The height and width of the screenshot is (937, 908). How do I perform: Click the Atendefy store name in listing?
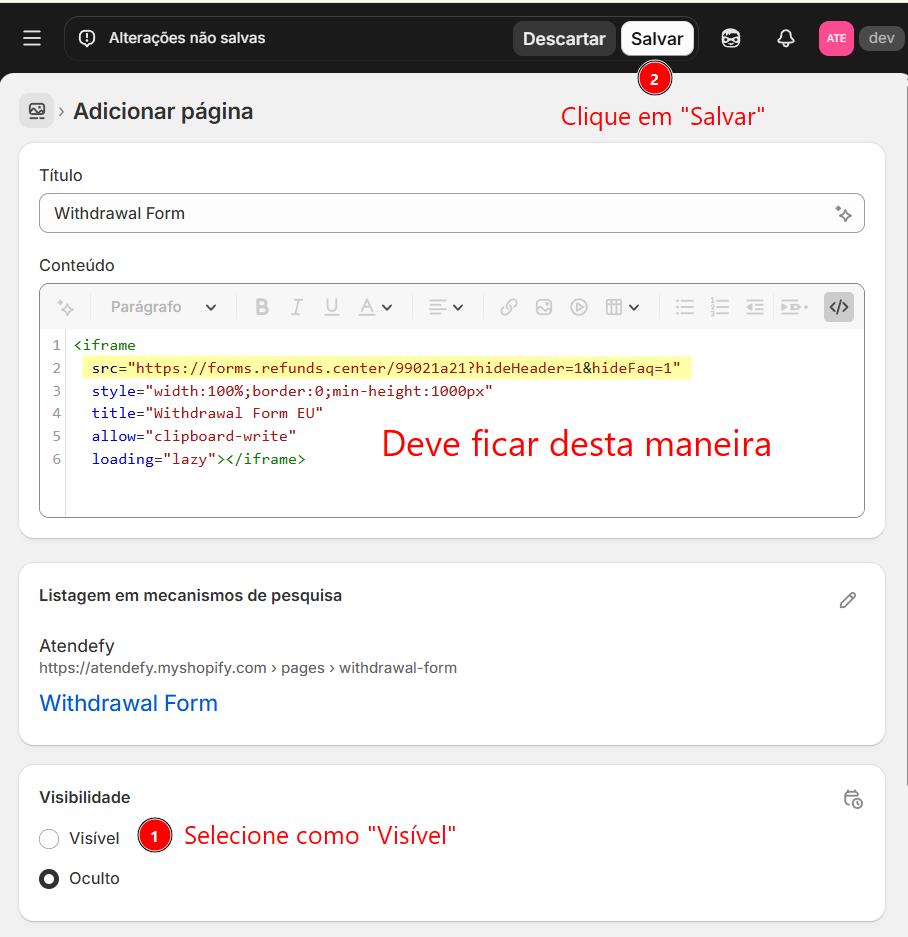point(77,645)
